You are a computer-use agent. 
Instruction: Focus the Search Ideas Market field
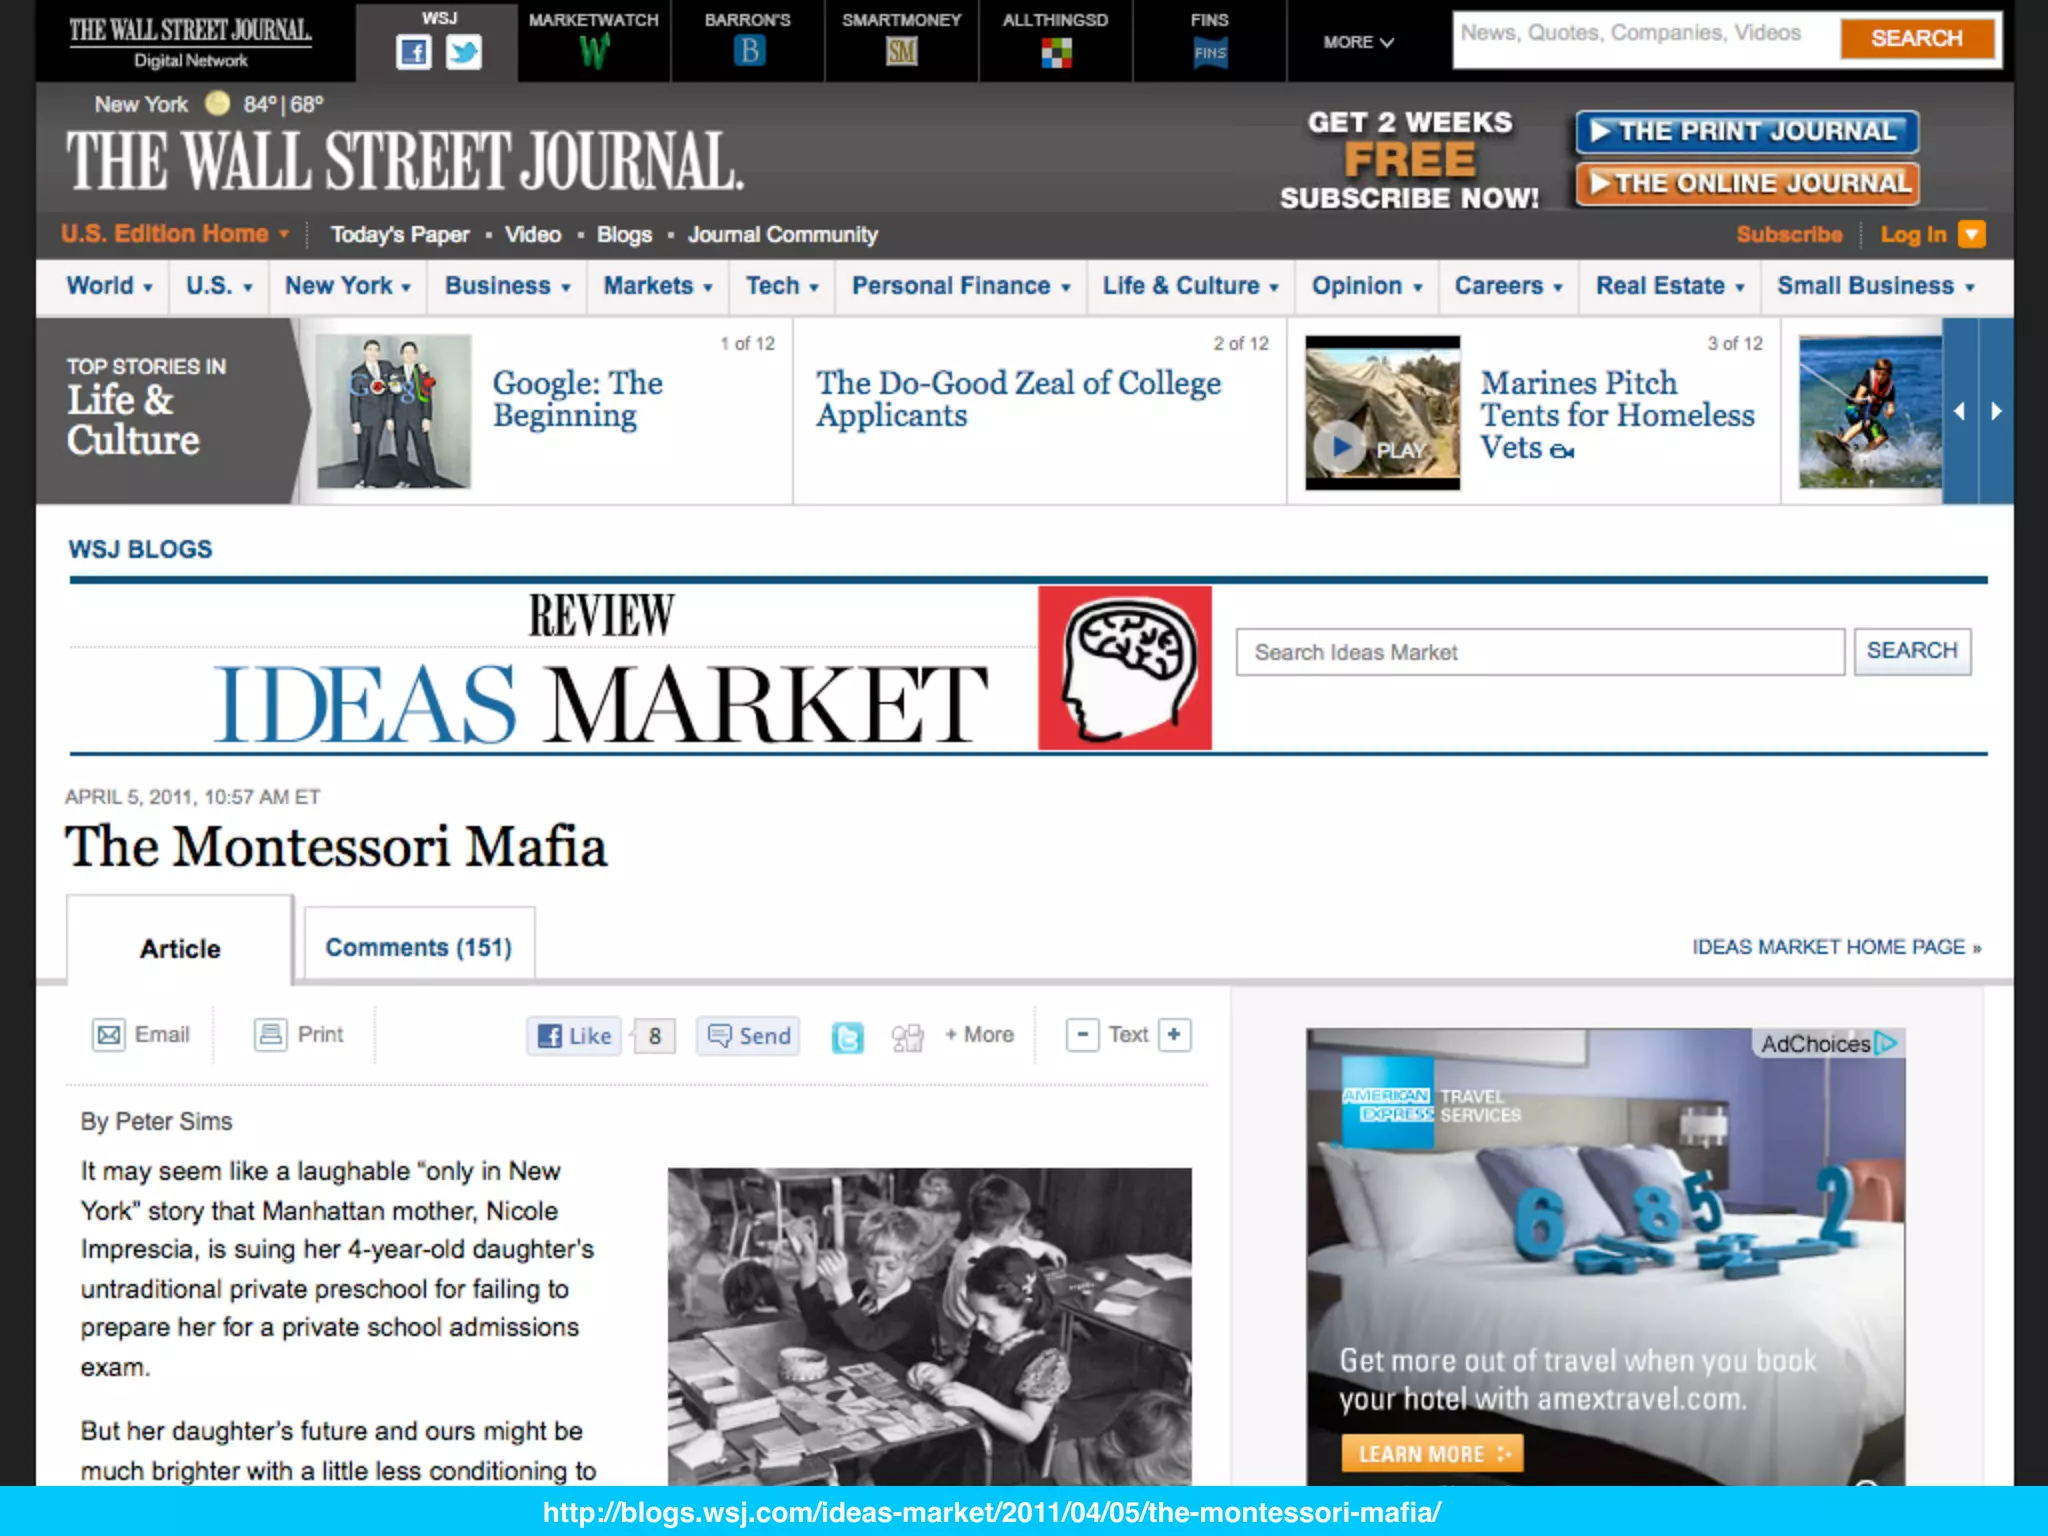[1540, 652]
